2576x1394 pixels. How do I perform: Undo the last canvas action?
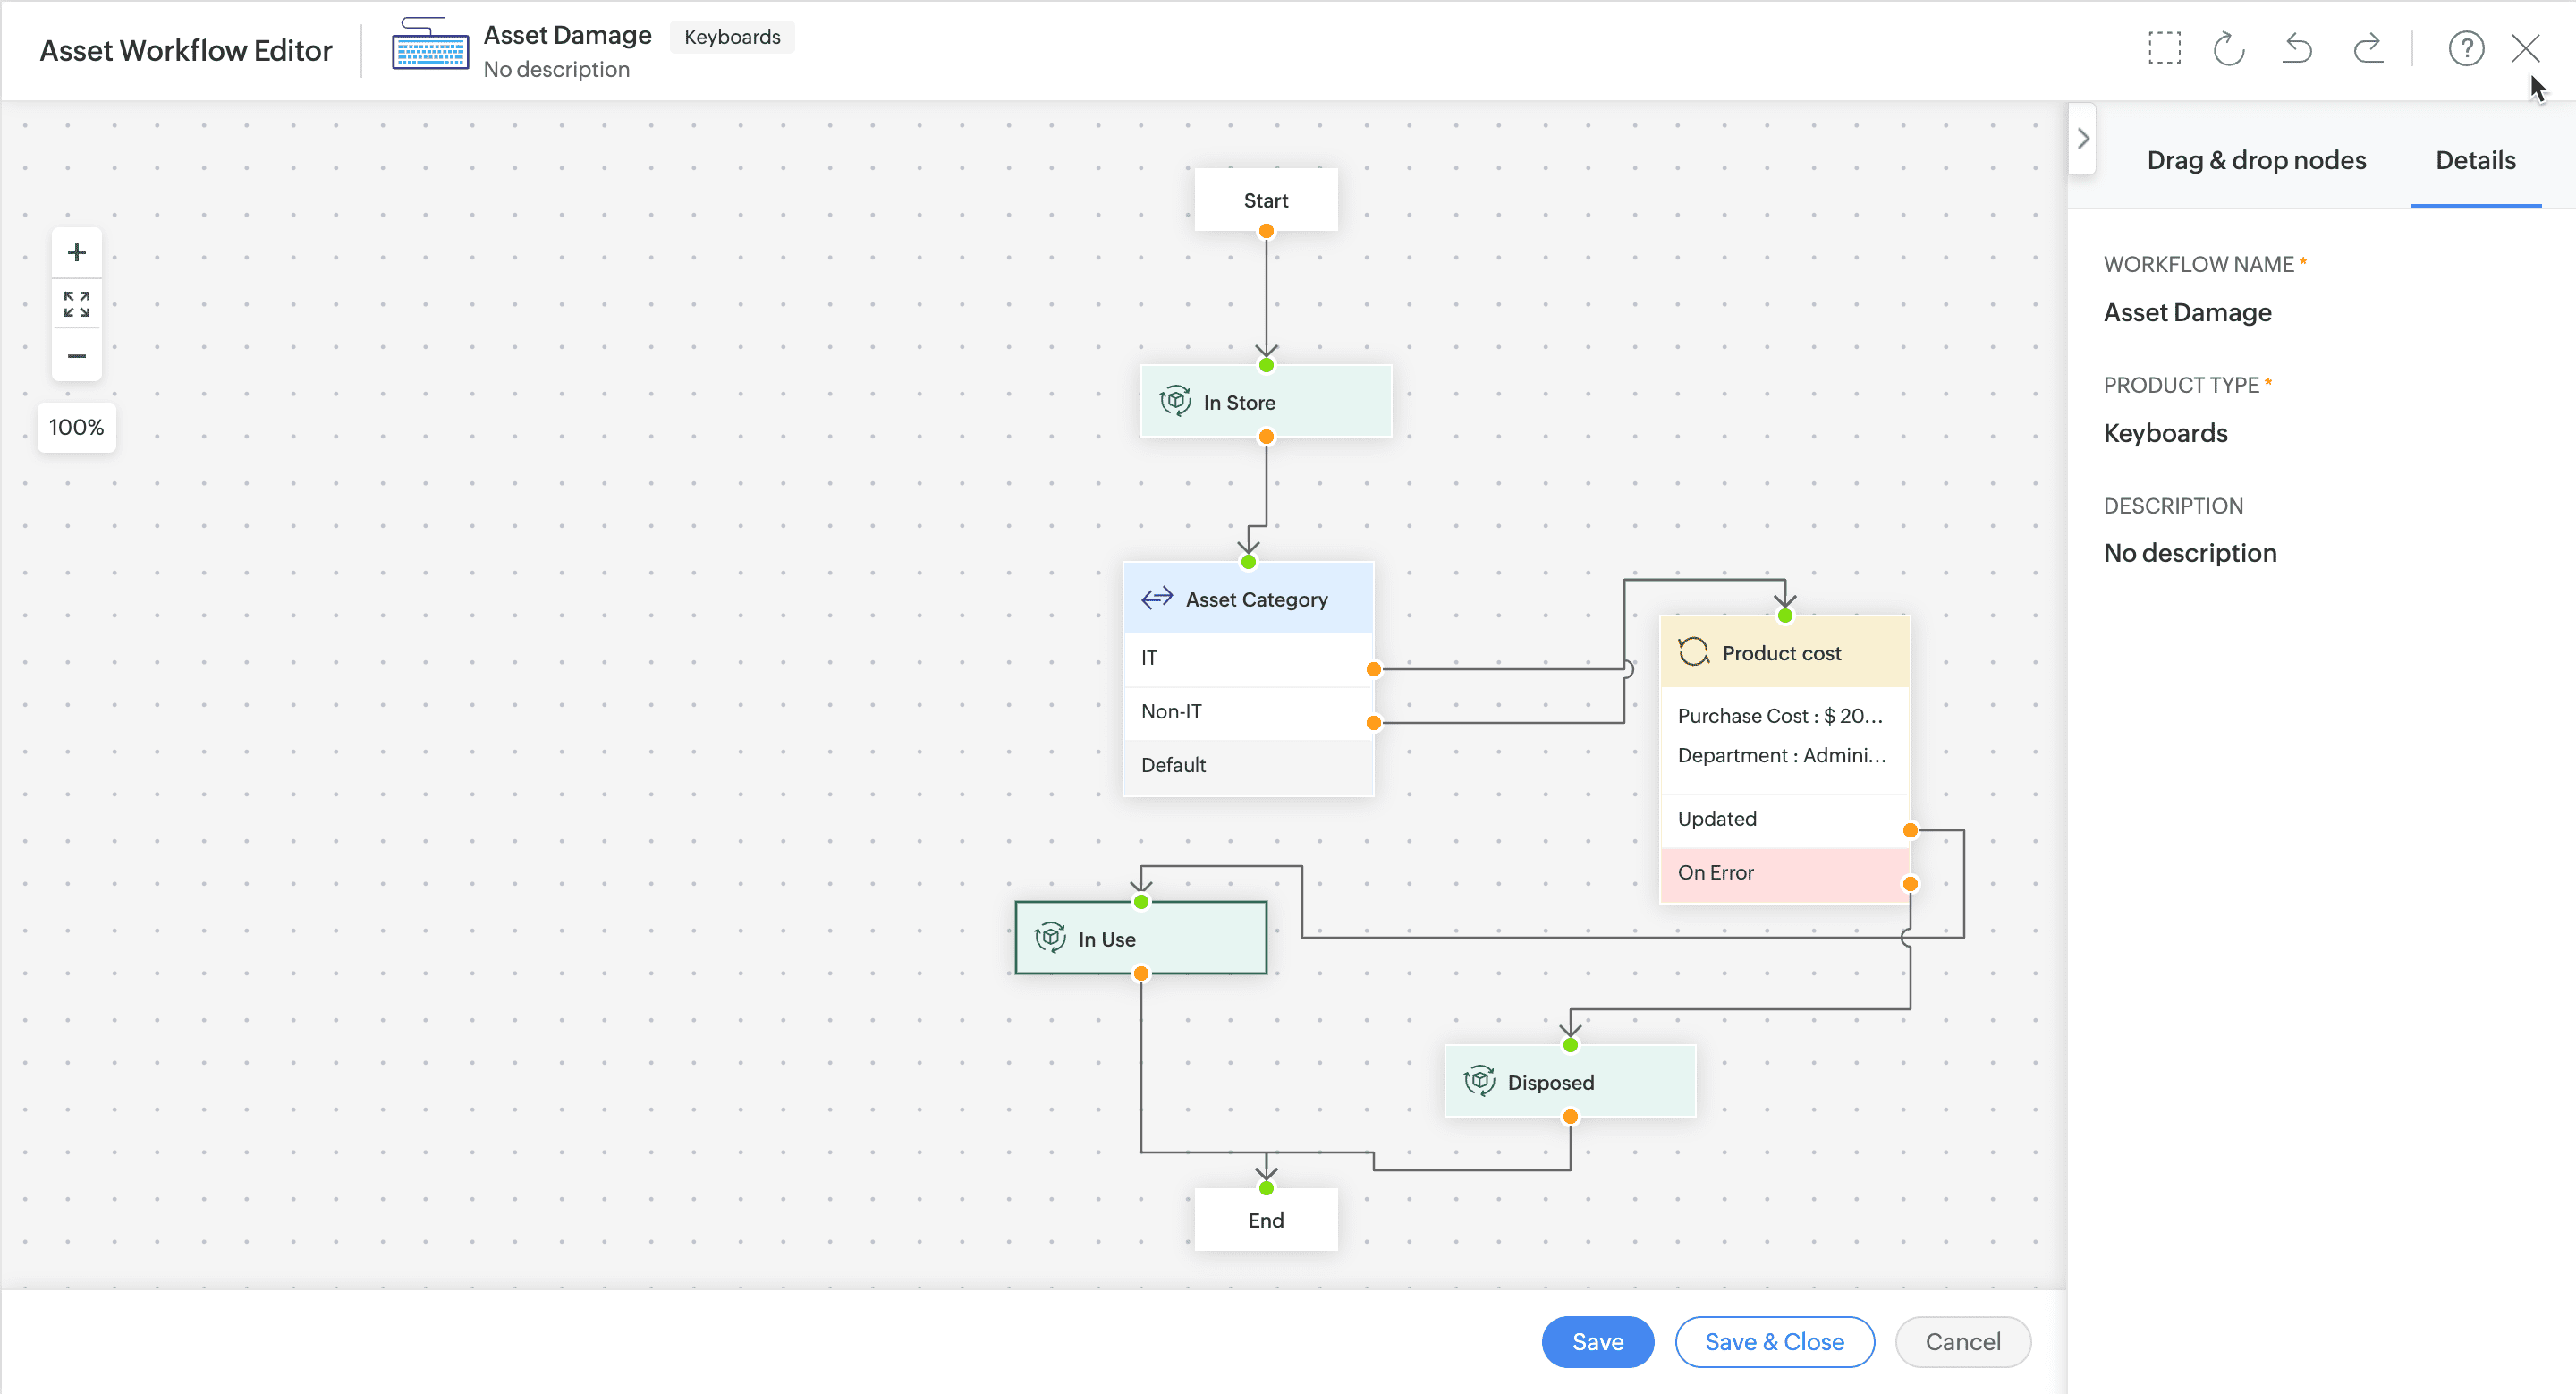pos(2297,48)
